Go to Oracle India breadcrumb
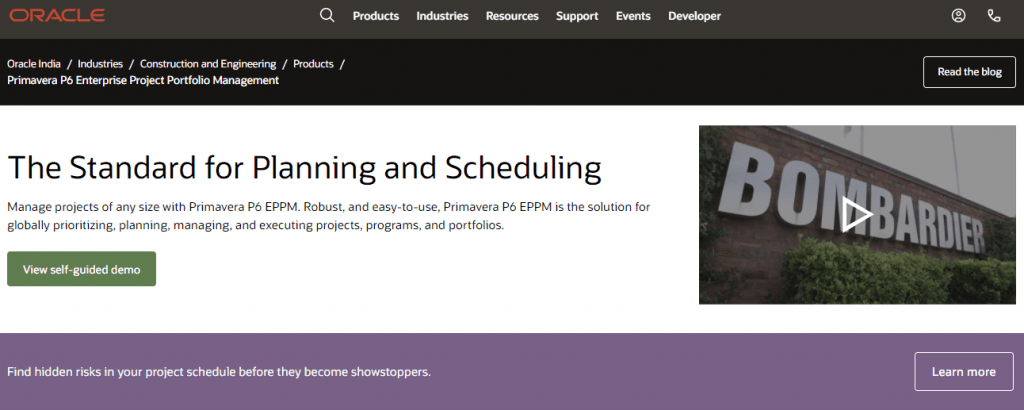 click(34, 64)
